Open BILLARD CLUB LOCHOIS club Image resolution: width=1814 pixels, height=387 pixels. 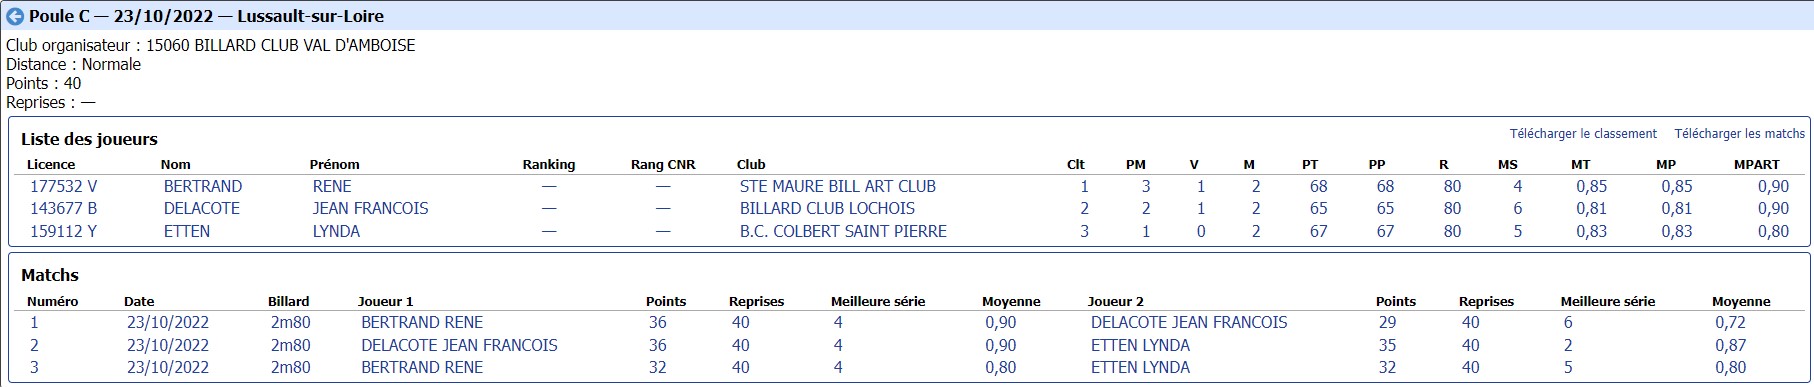(x=827, y=208)
